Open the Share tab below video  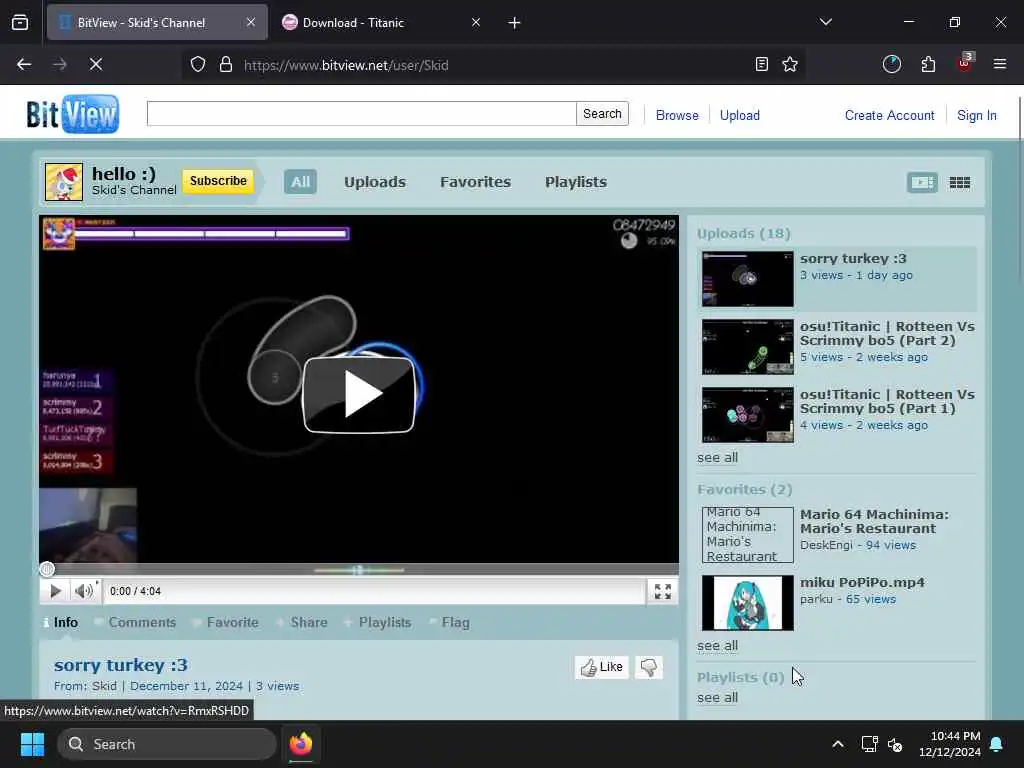click(x=302, y=622)
